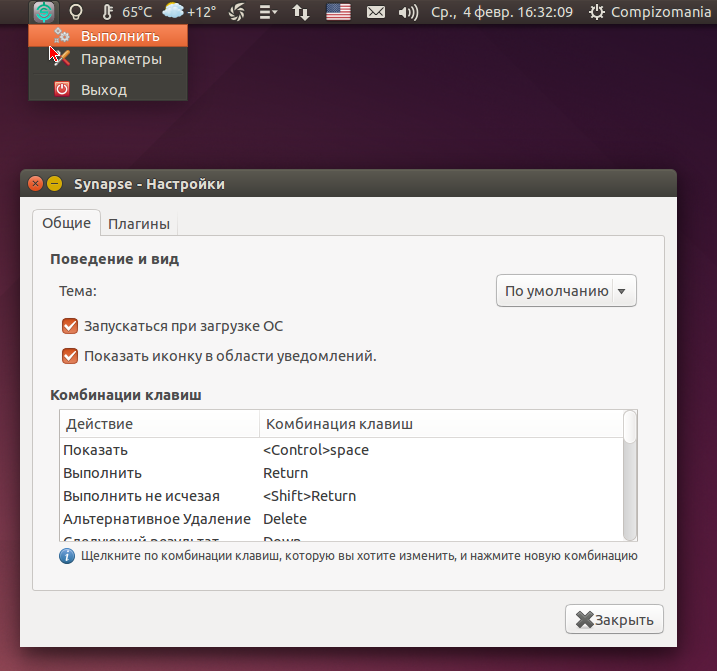717x671 pixels.
Task: Click the blue info icon below the list
Action: 67,556
